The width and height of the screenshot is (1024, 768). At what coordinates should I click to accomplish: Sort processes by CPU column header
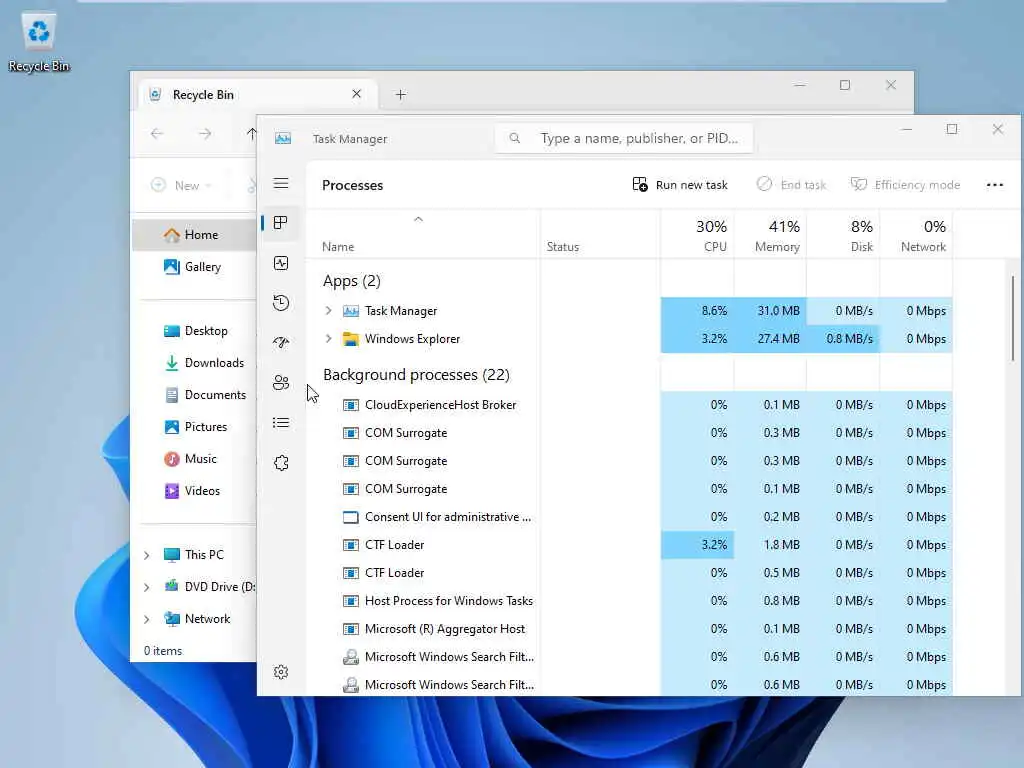697,235
